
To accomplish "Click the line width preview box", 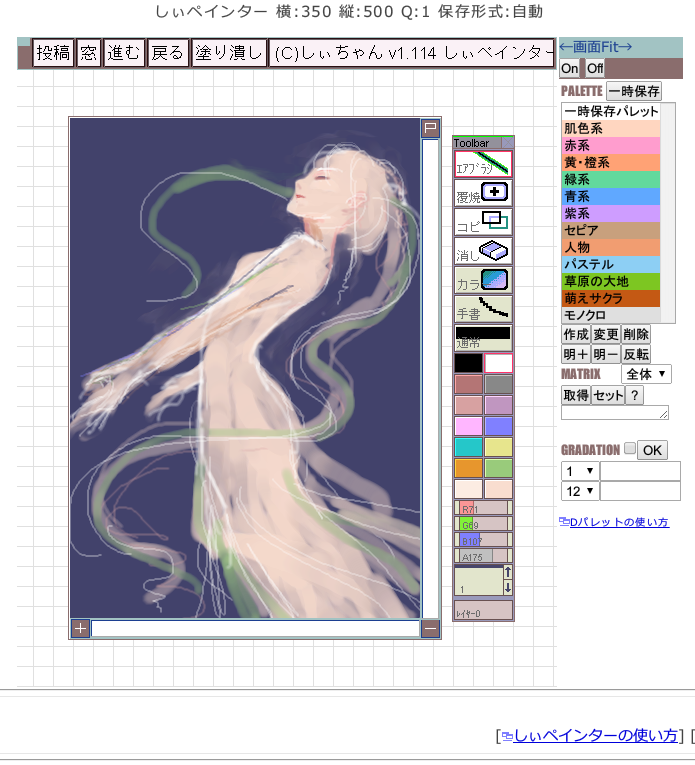I will click(x=478, y=581).
